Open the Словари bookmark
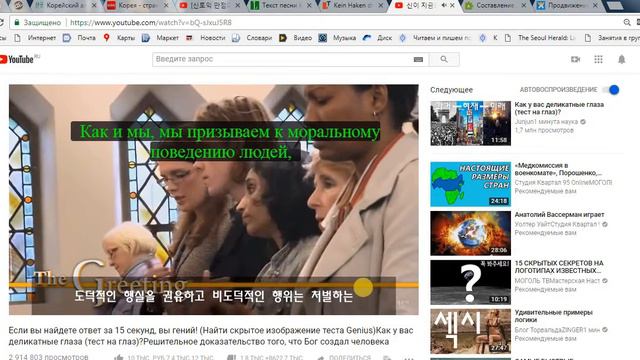 pyautogui.click(x=252, y=38)
